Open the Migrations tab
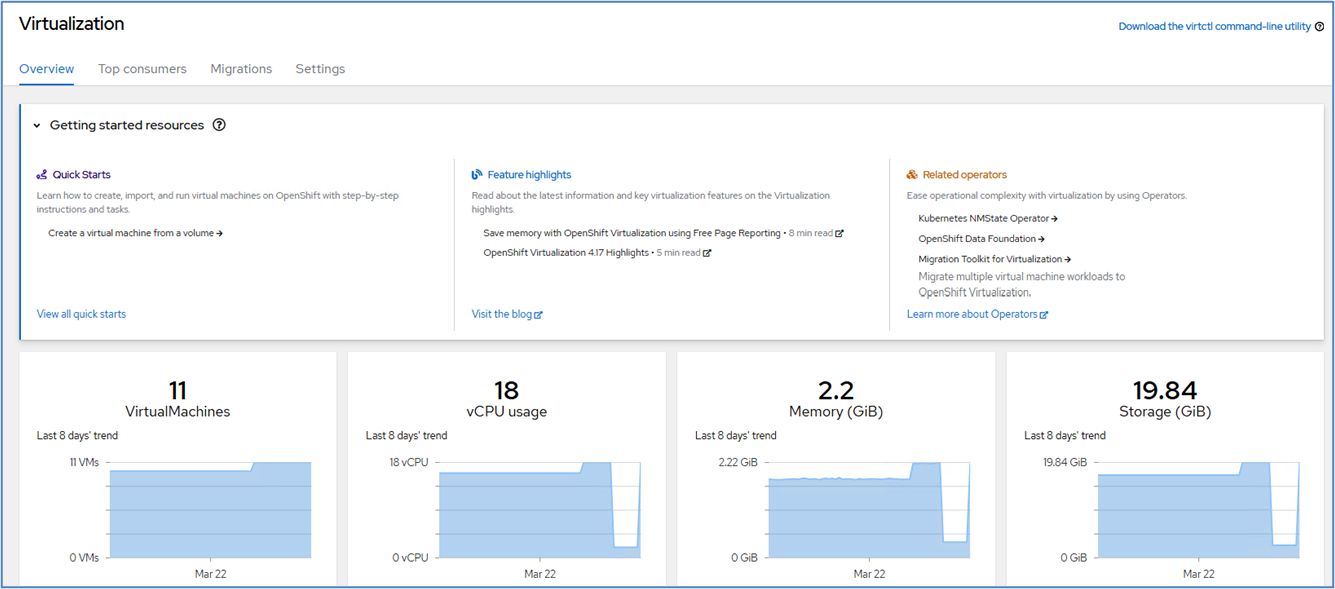 coord(241,69)
